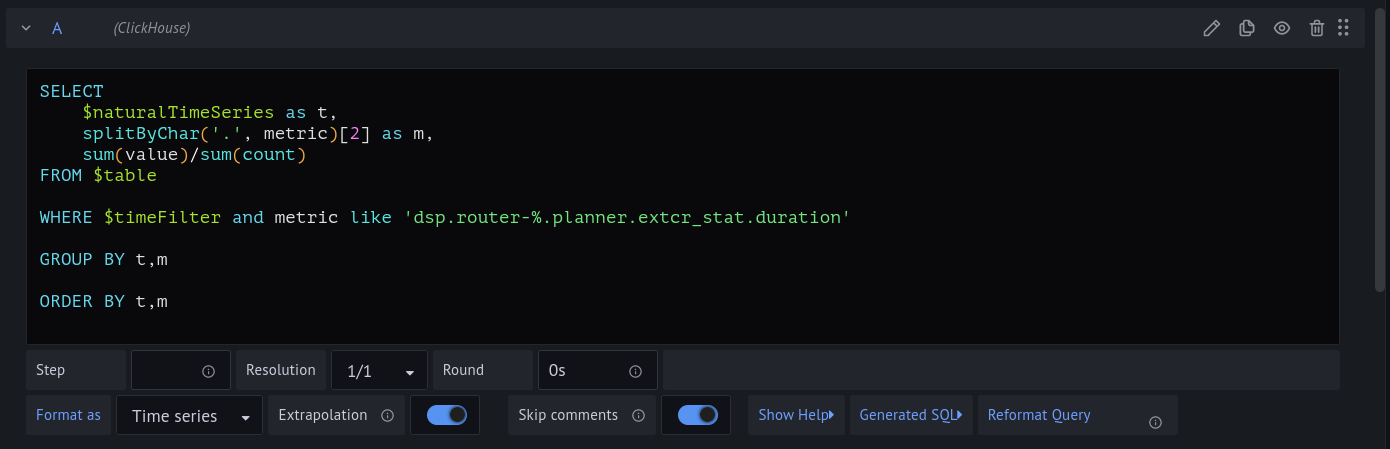Toggle the Extrapolation switch
The width and height of the screenshot is (1390, 449).
[x=446, y=415]
